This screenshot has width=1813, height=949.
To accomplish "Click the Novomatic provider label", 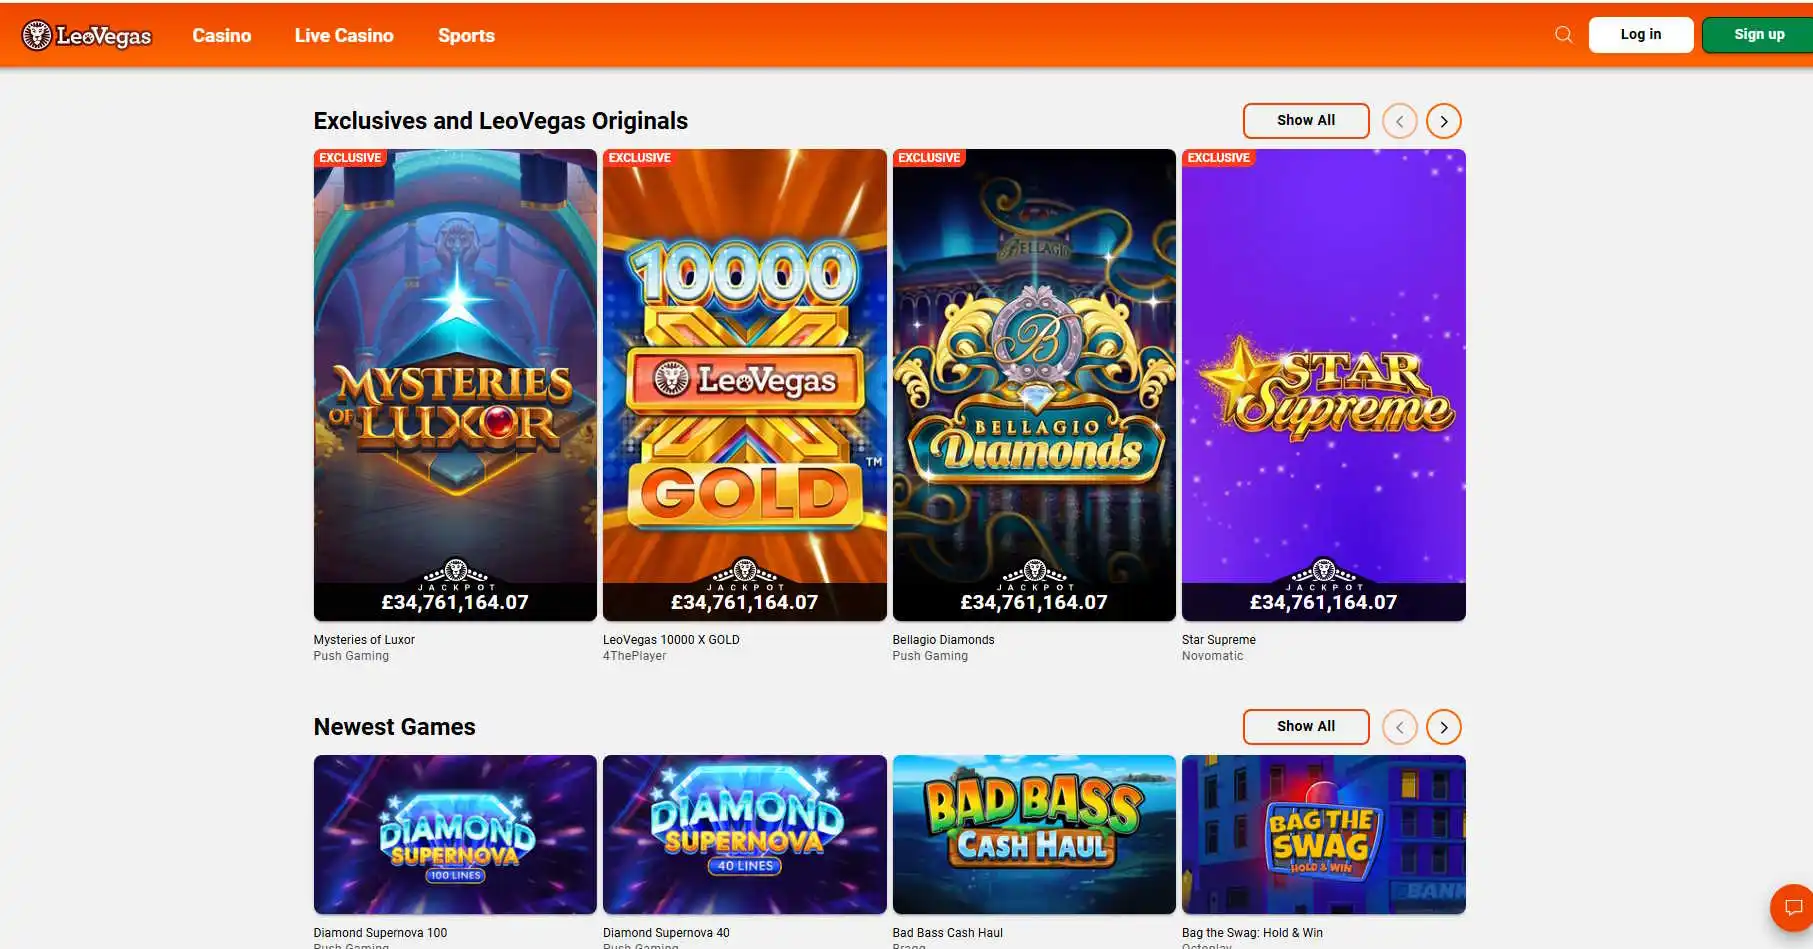I will 1213,656.
